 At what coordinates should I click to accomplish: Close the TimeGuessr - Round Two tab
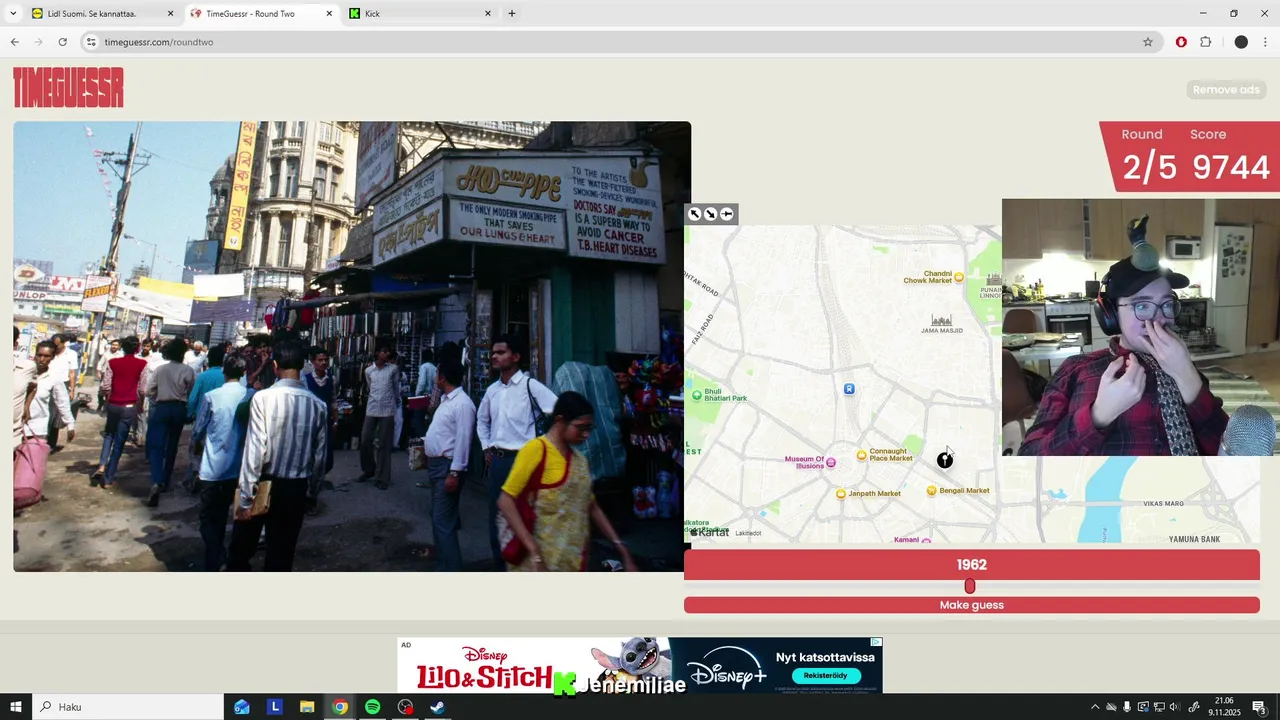[329, 14]
